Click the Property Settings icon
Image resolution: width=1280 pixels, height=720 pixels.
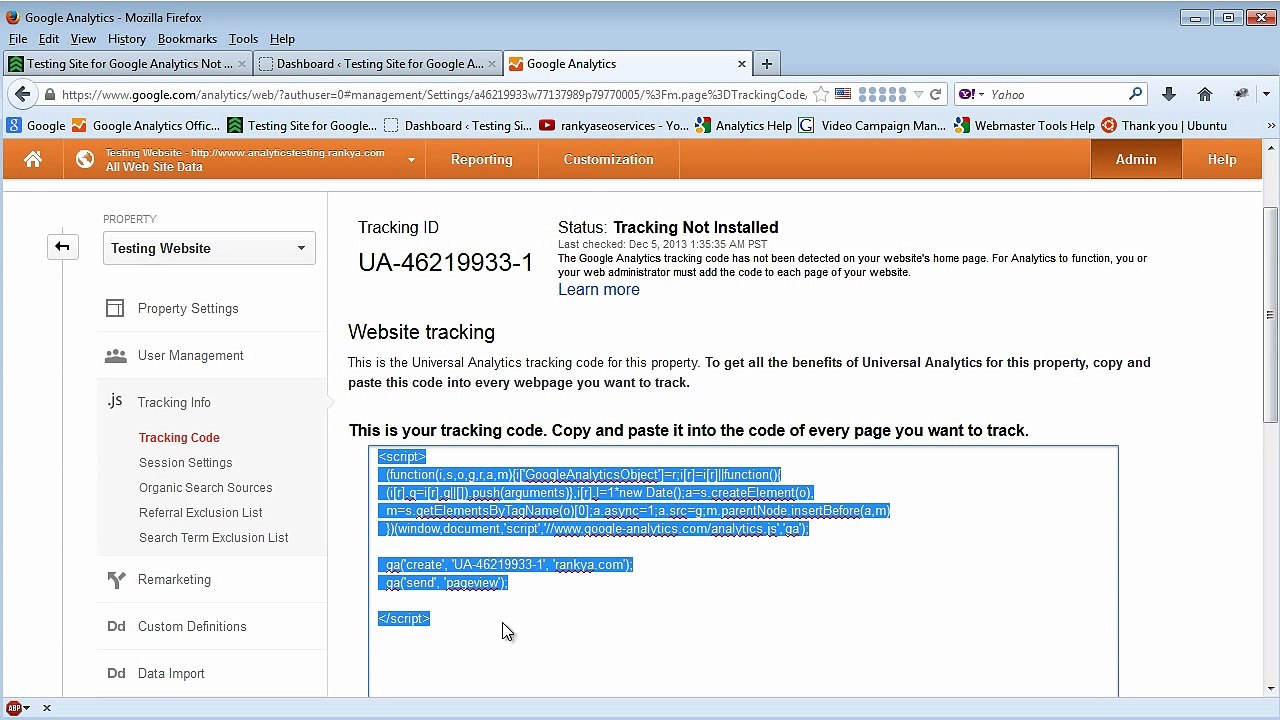click(x=115, y=308)
